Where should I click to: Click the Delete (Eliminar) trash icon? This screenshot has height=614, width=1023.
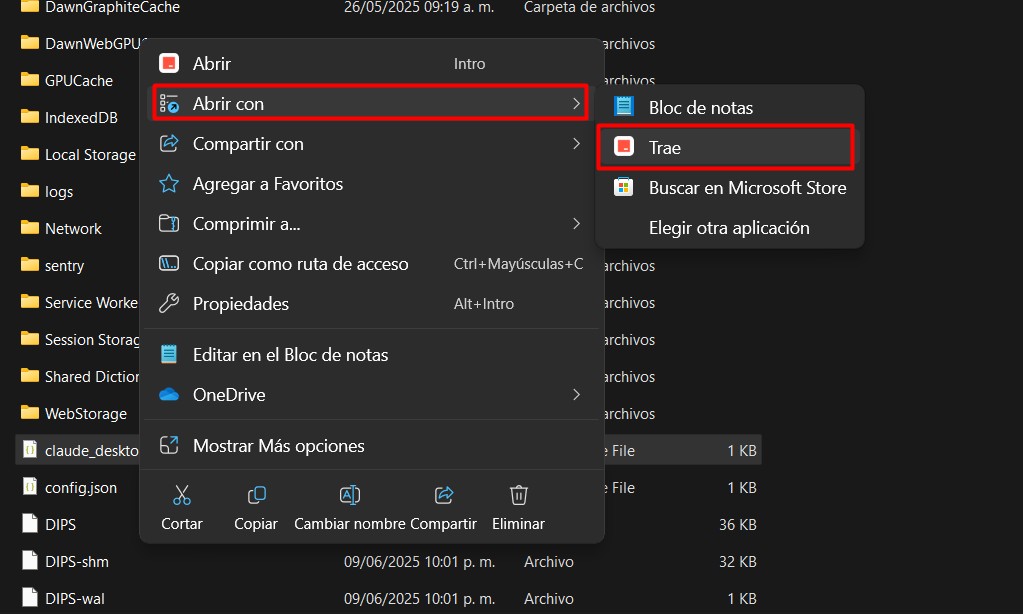coord(518,495)
